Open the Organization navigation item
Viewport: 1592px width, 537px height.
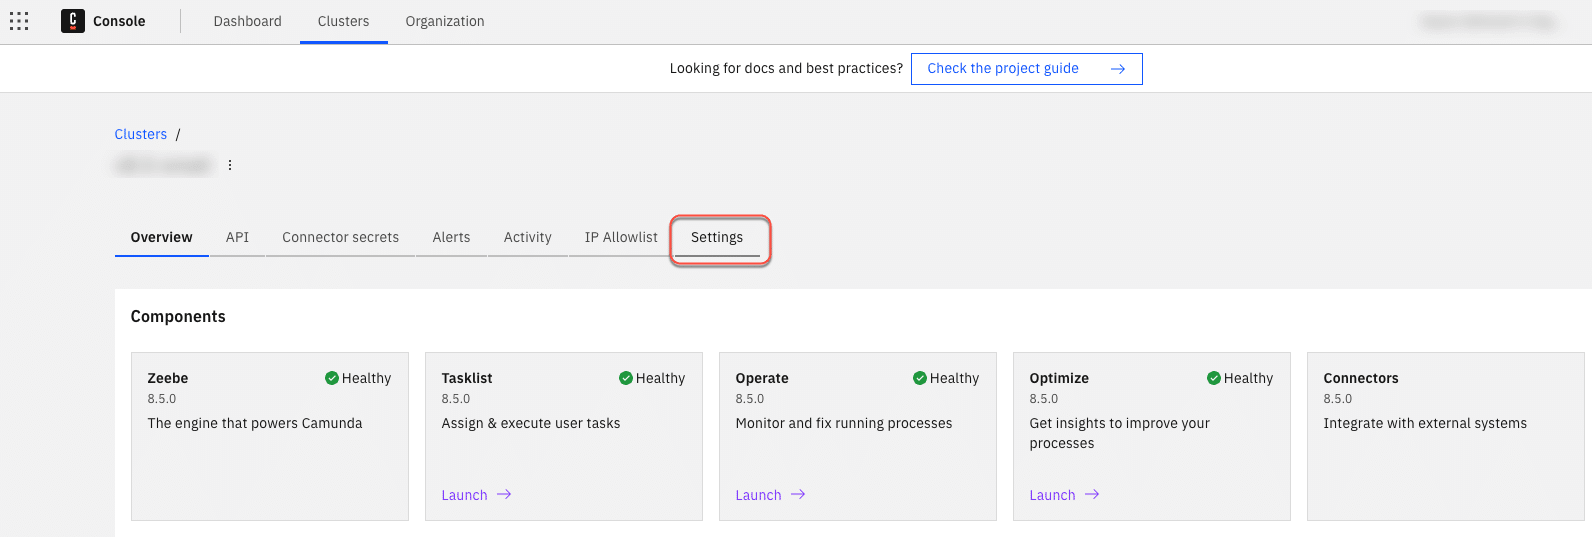(445, 21)
